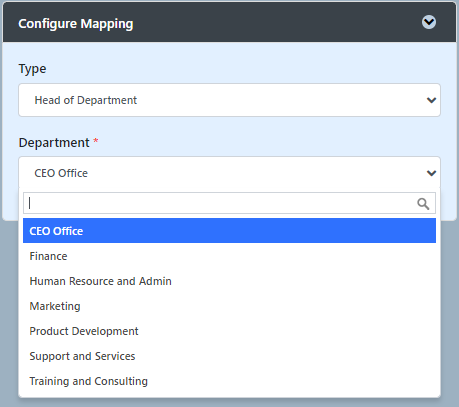Image resolution: width=459 pixels, height=407 pixels.
Task: Open the Head of Department type dropdown
Action: 229,100
